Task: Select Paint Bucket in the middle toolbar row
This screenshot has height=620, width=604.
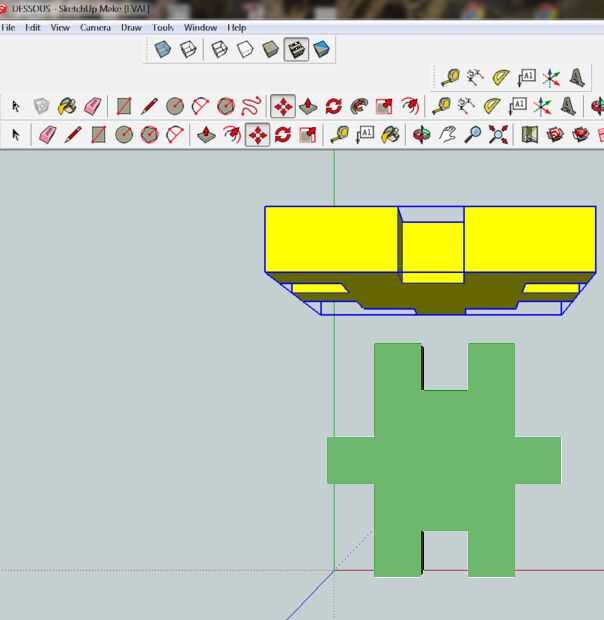Action: tap(67, 106)
